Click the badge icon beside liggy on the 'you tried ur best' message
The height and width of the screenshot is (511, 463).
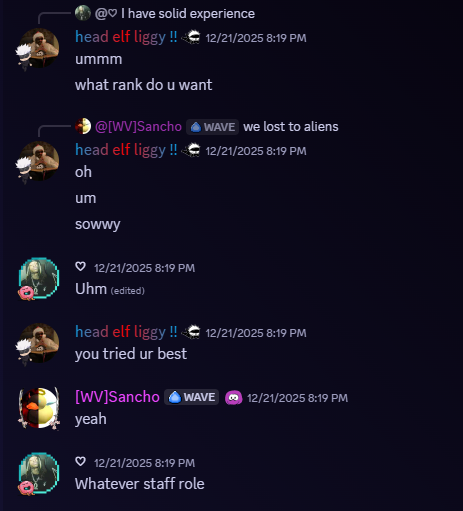click(x=191, y=332)
